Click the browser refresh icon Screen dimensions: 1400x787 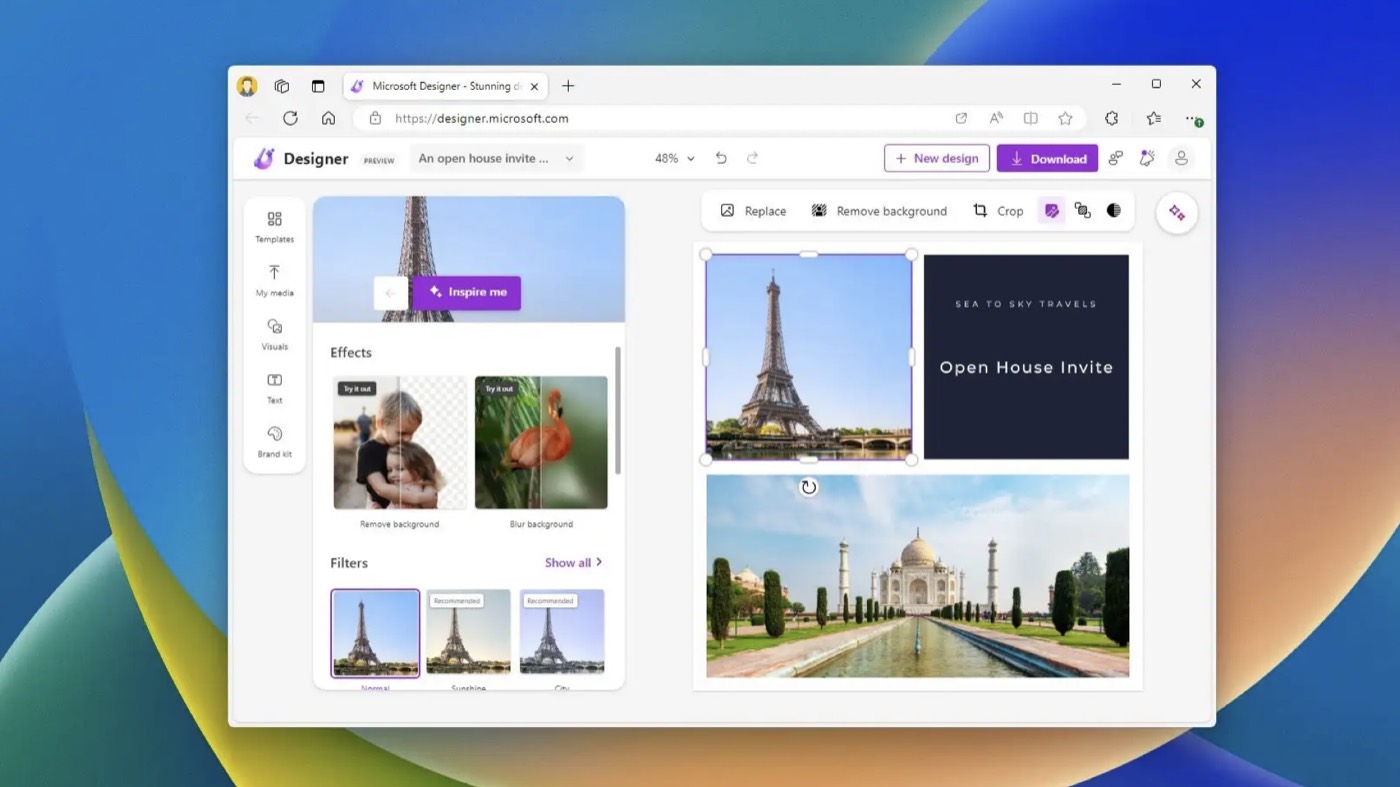point(290,118)
